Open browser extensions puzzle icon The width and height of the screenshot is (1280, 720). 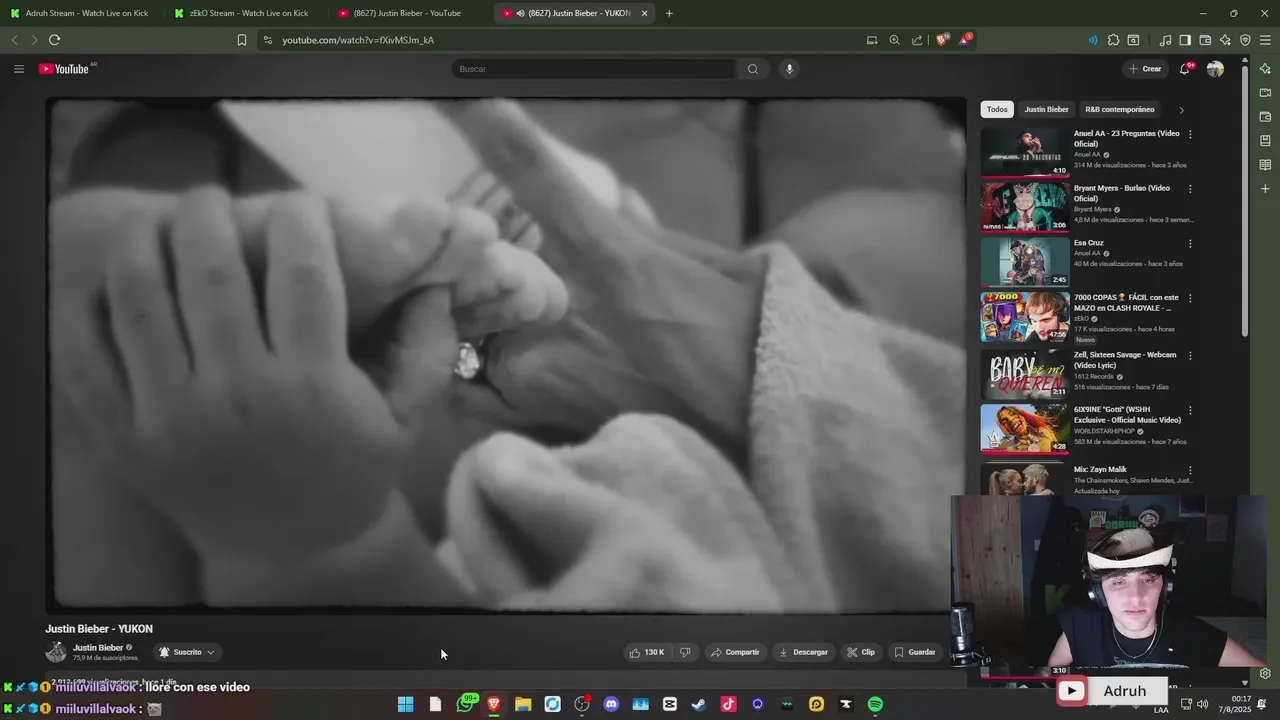pyautogui.click(x=1113, y=40)
